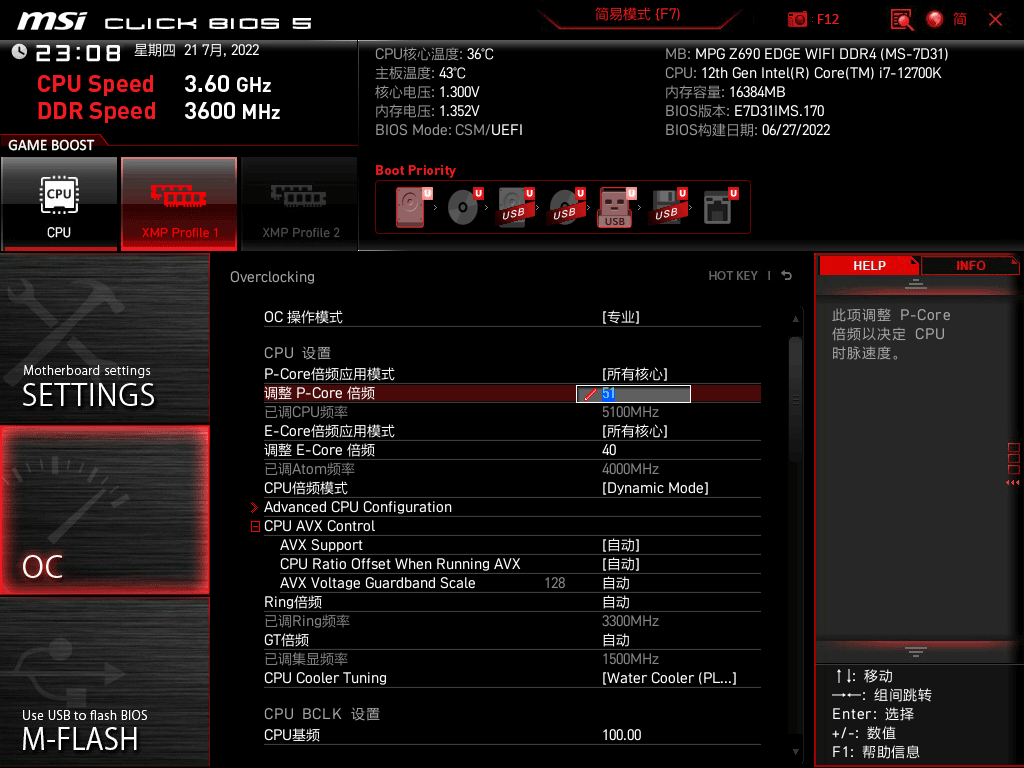Expand Advanced CPU Configuration submenu
The image size is (1024, 768).
click(358, 507)
